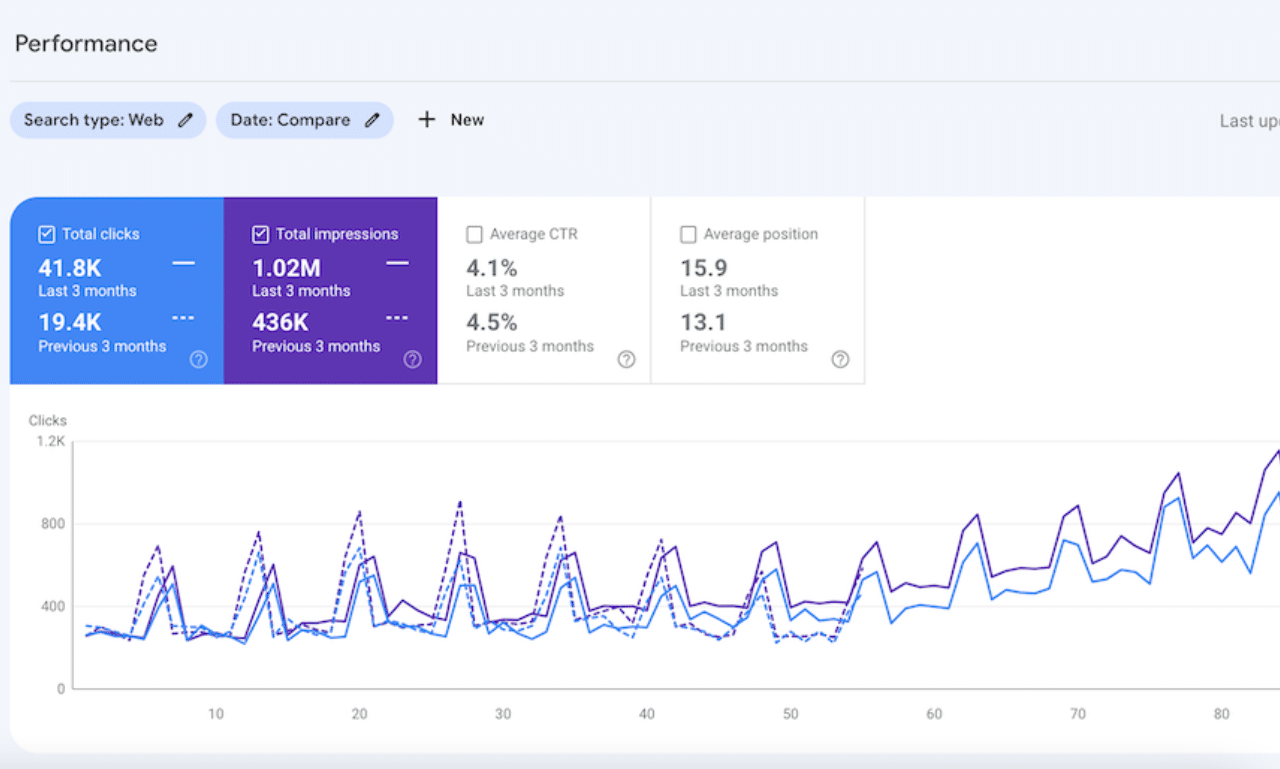Click the x-axis label 80
1280x769 pixels.
1222,714
